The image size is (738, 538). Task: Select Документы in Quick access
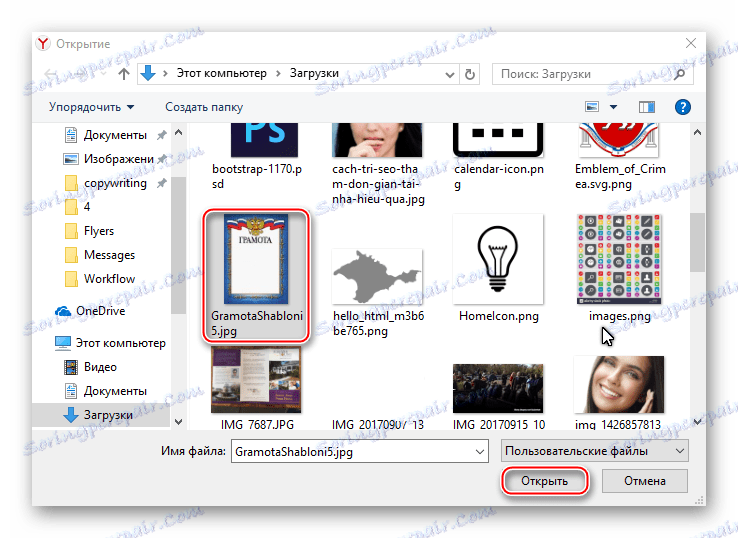click(x=115, y=135)
